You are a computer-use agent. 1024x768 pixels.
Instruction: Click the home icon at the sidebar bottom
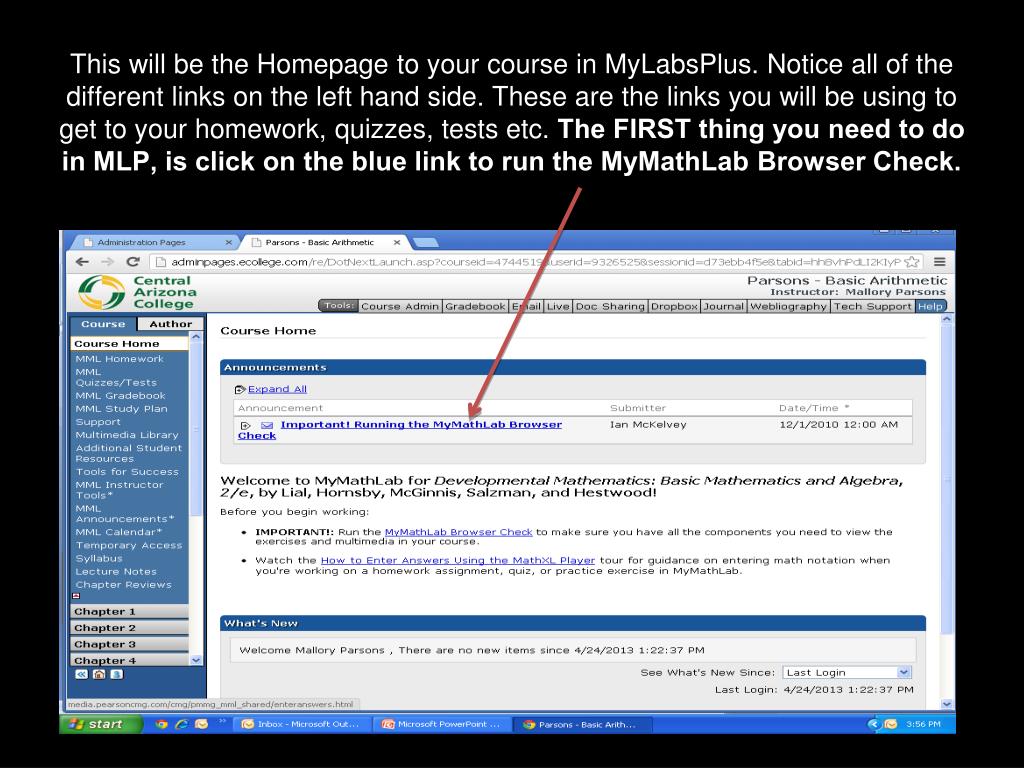[99, 675]
